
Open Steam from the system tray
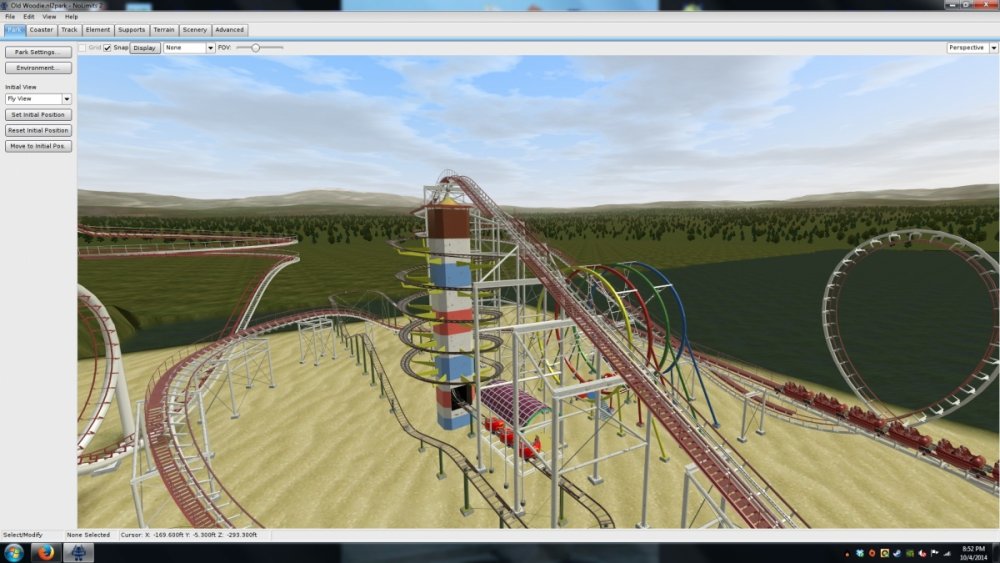tap(896, 553)
